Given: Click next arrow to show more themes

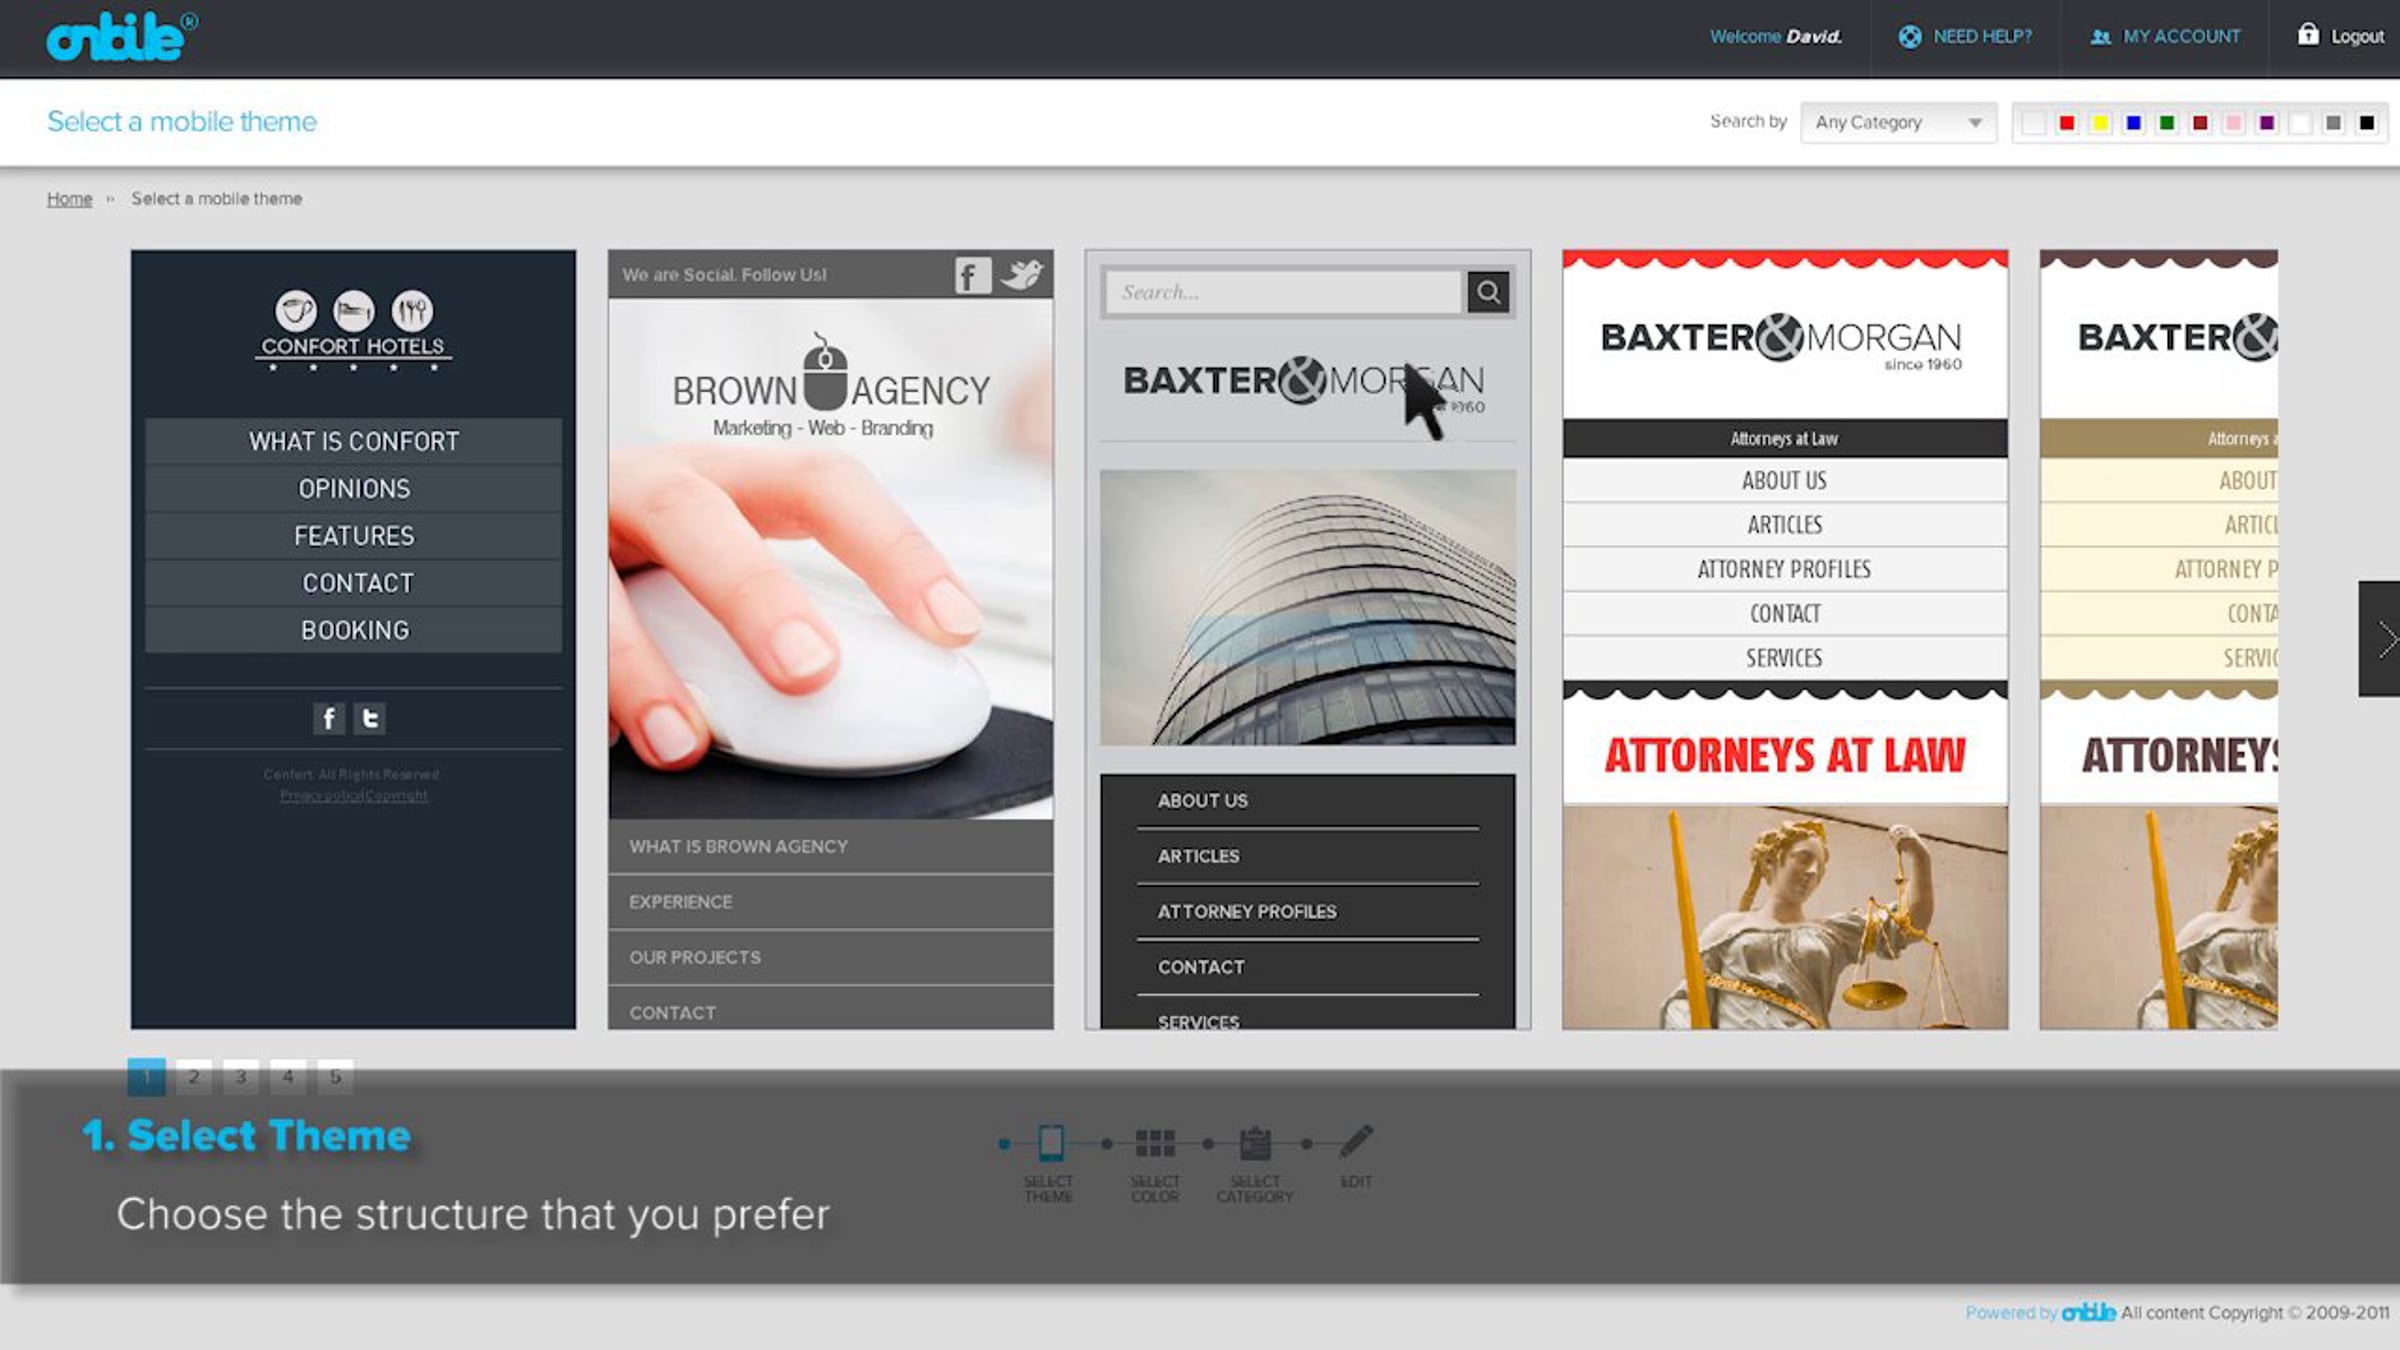Looking at the screenshot, I should (x=2382, y=638).
